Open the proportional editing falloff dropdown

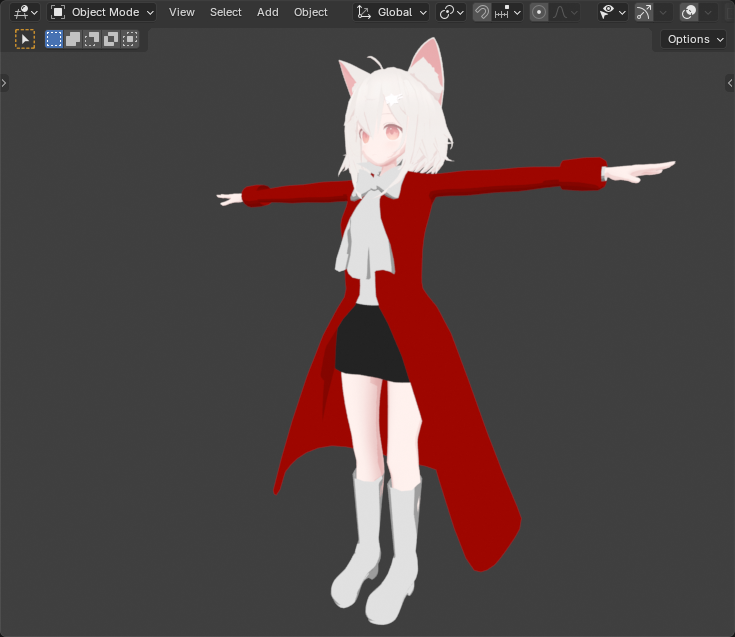pyautogui.click(x=565, y=12)
